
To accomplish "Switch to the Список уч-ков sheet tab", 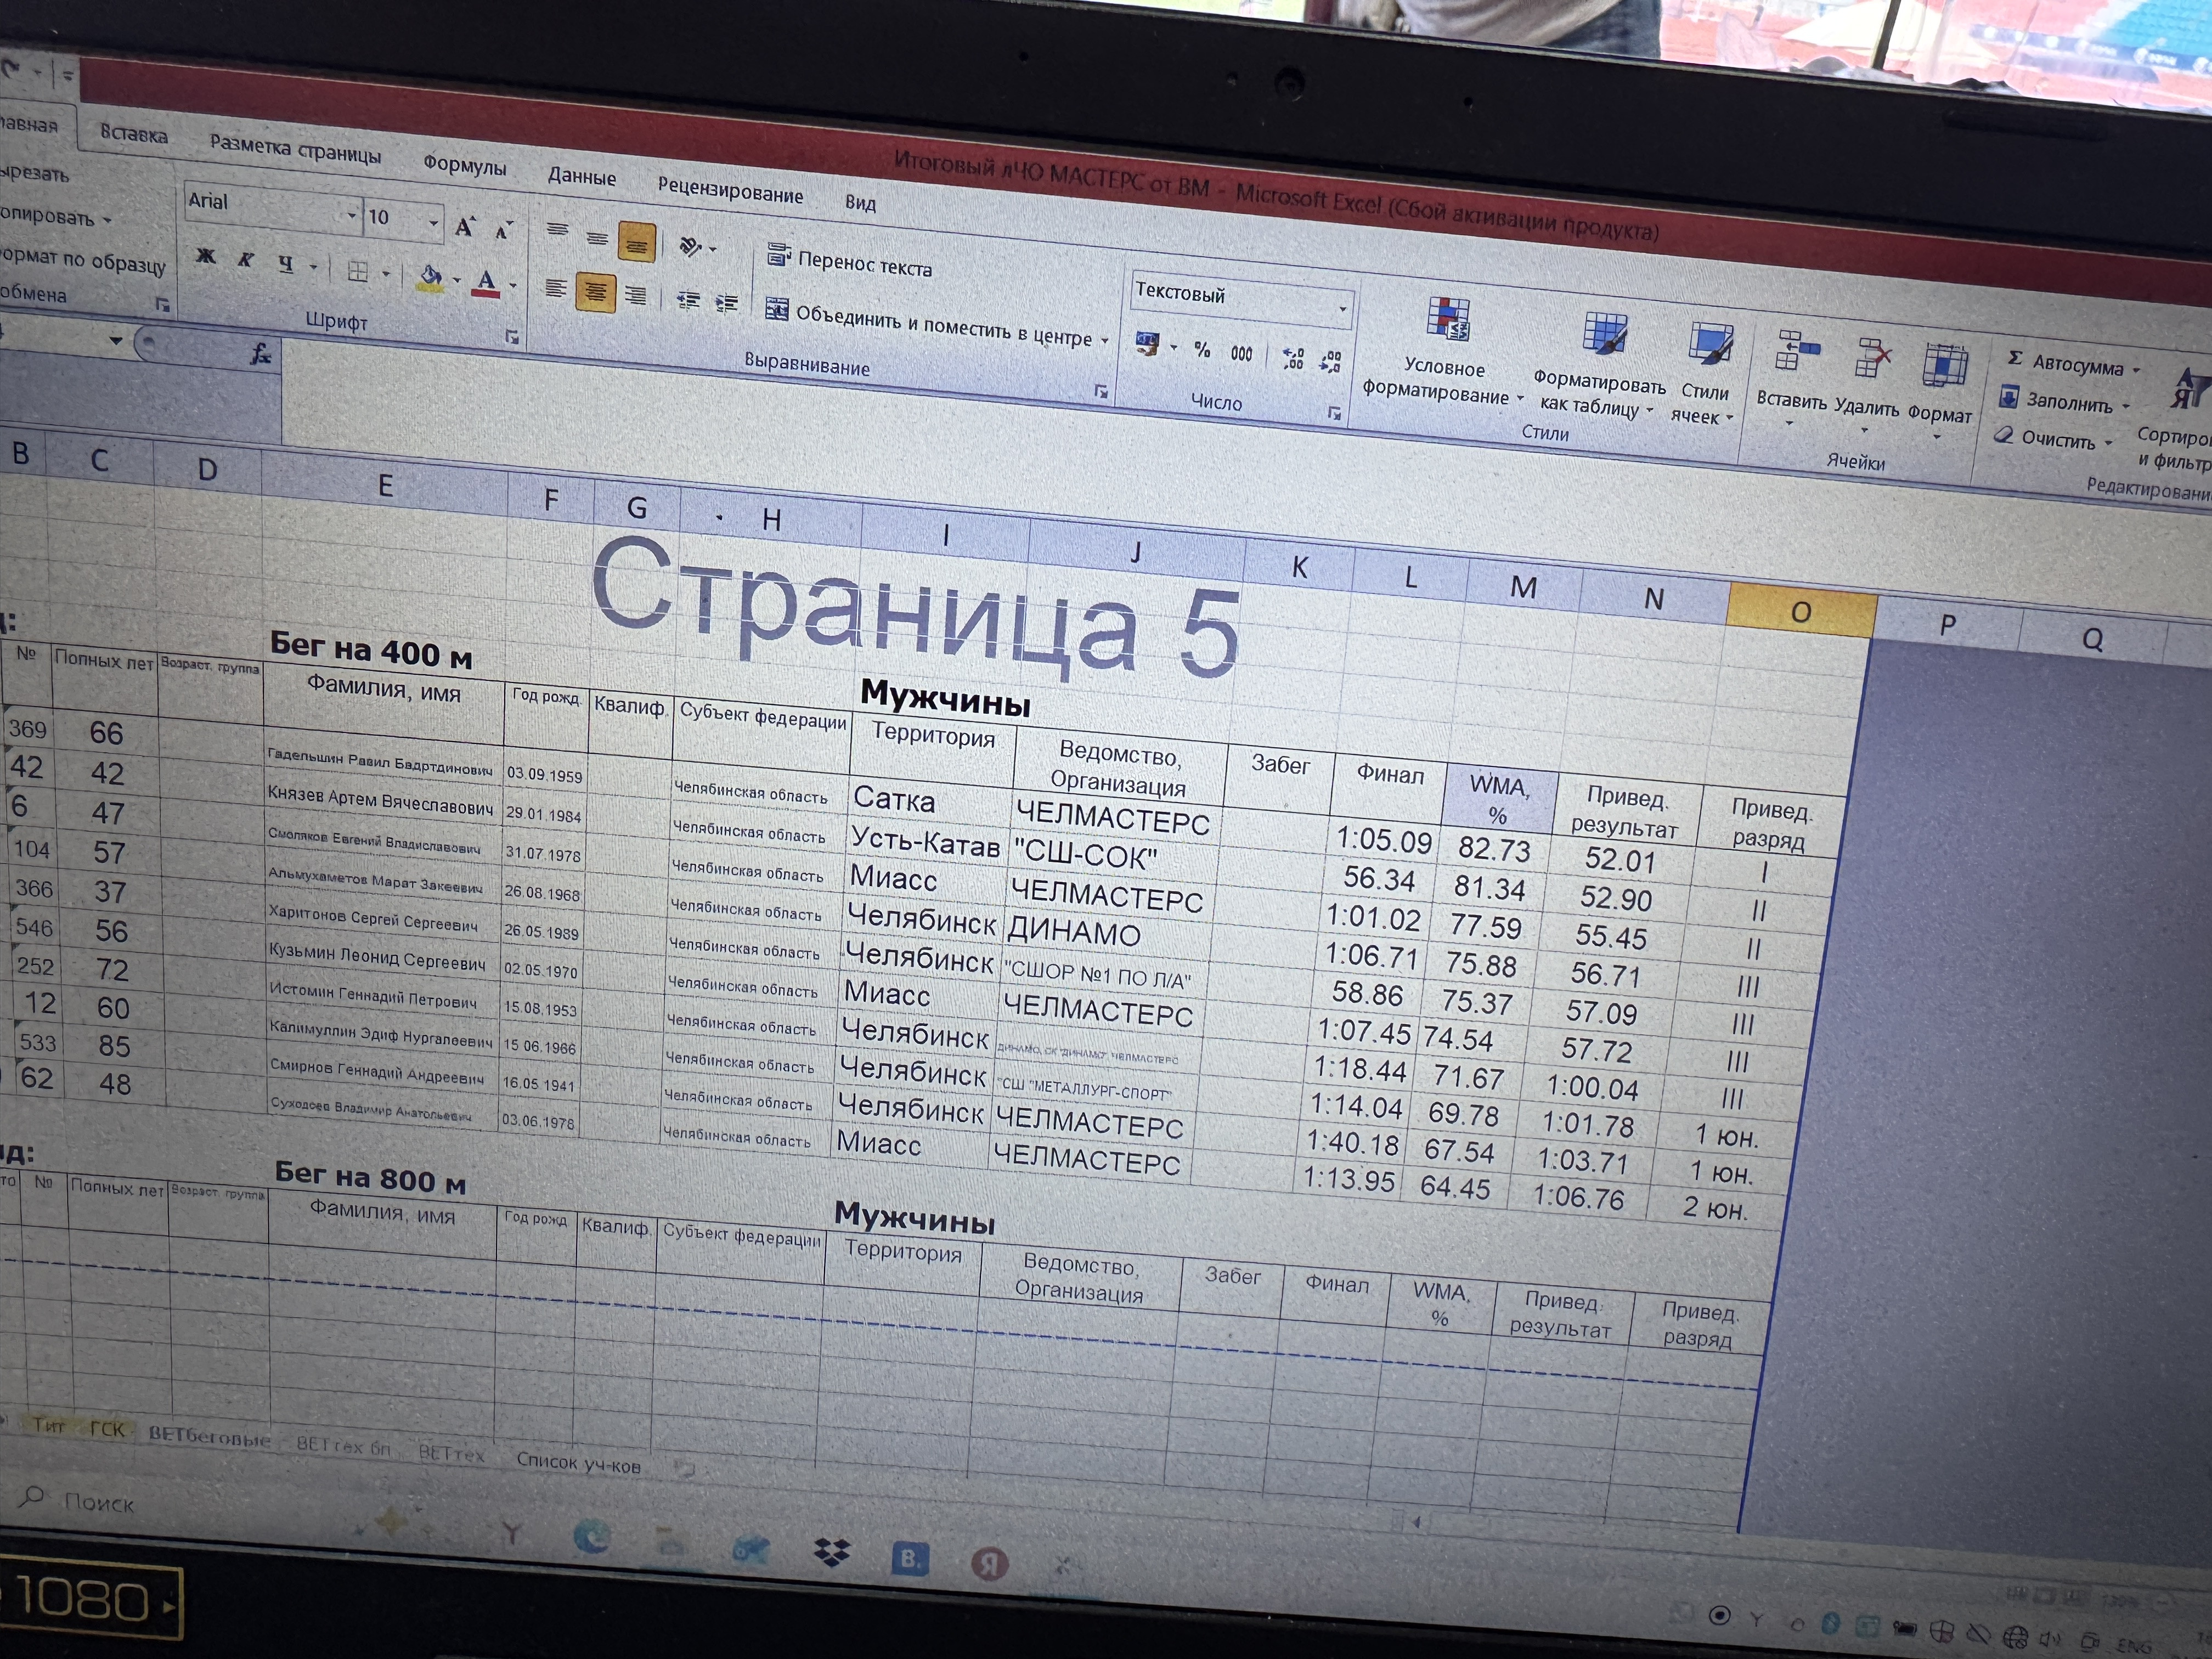I will click(578, 1463).
